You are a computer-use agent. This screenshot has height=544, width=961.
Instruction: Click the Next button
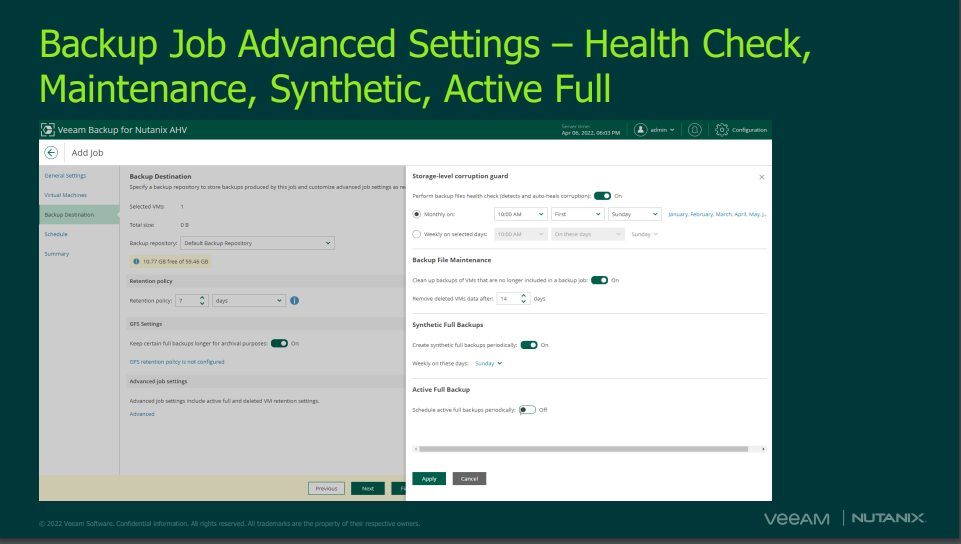(368, 488)
